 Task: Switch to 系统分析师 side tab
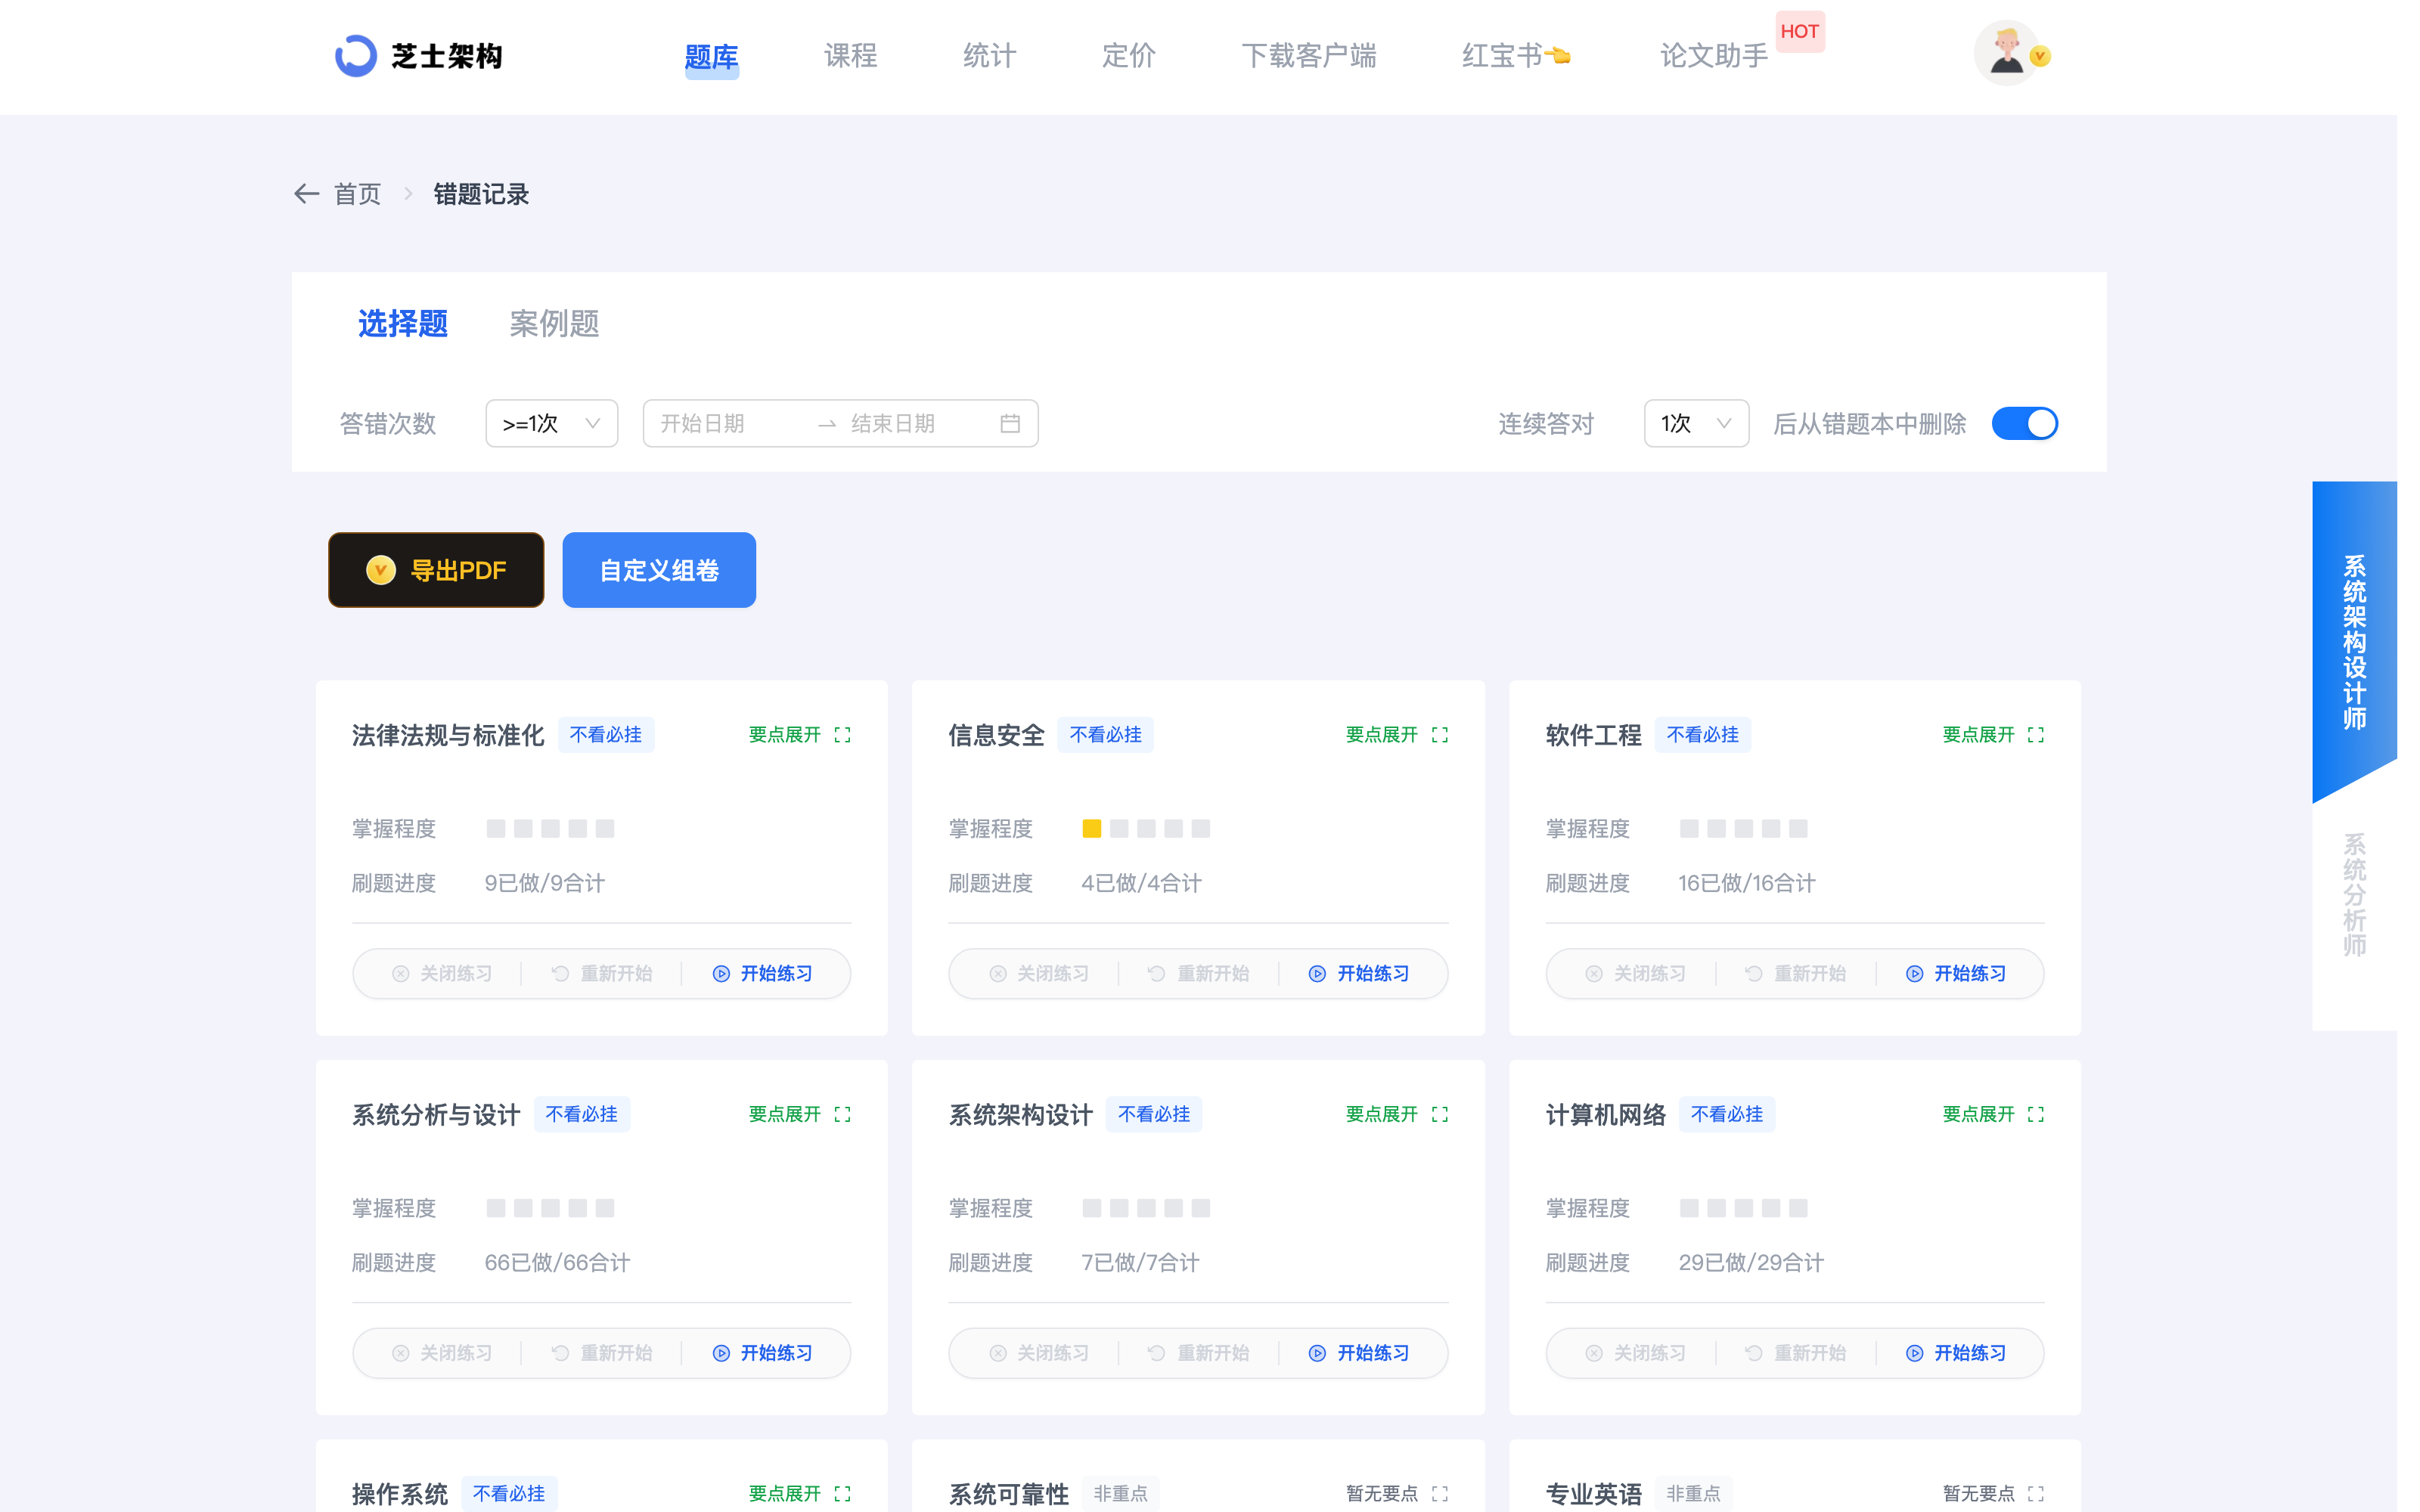2354,895
